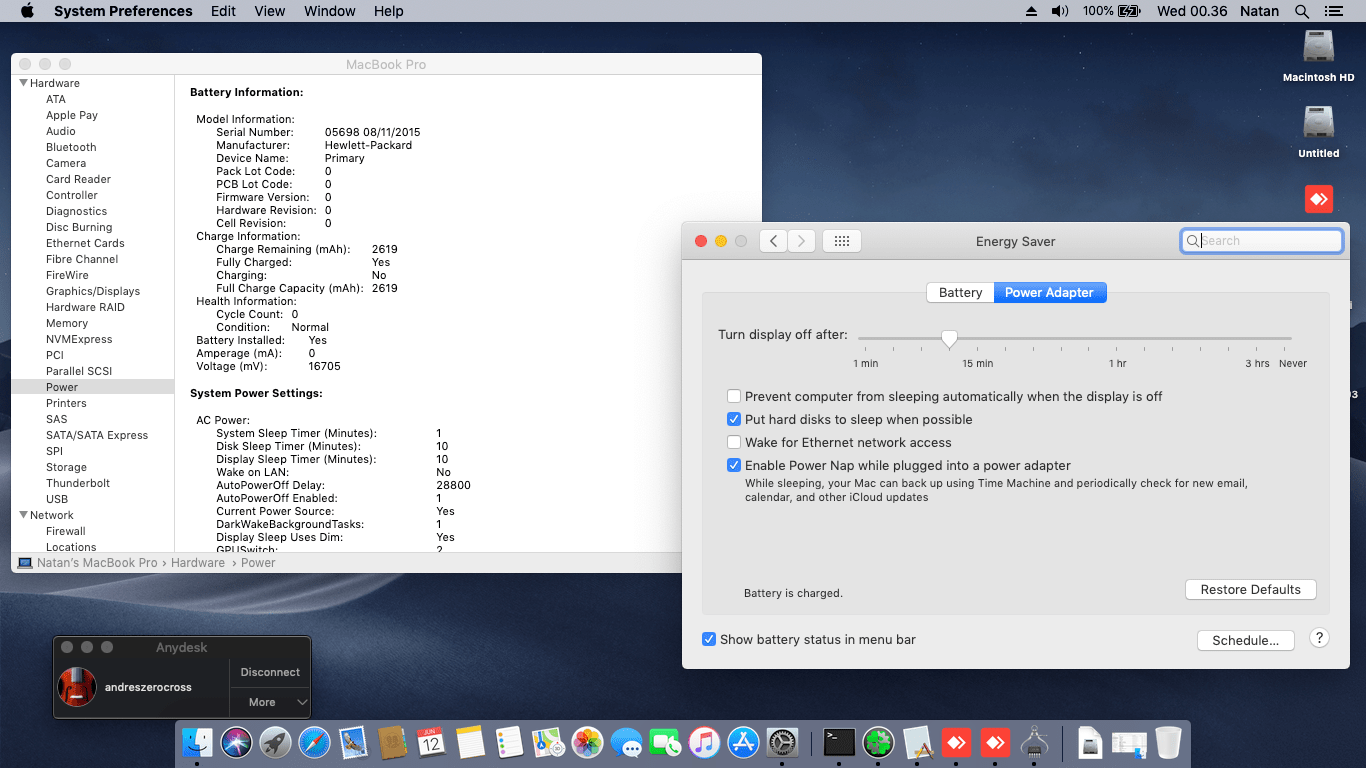Disable Power Nap while plugged in

click(x=735, y=465)
